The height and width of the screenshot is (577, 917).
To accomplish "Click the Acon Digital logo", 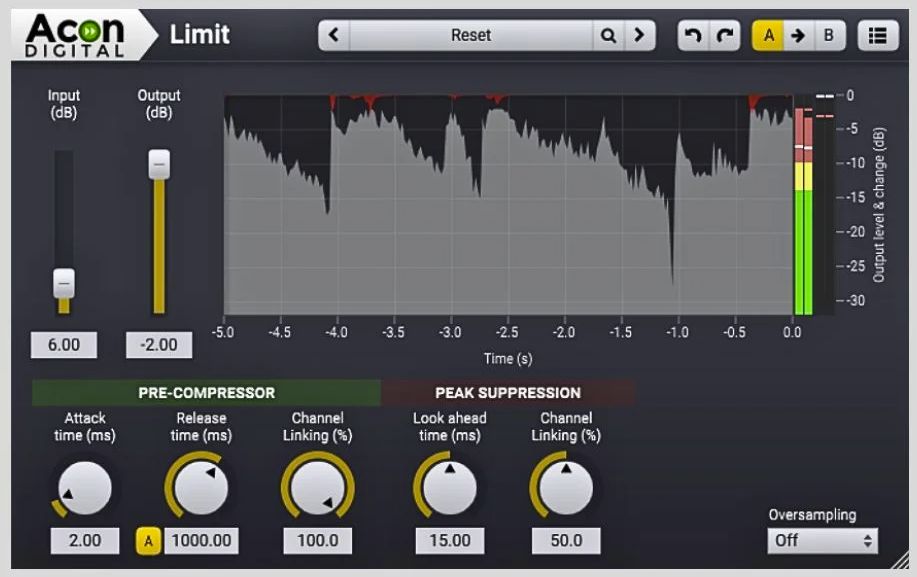I will pos(75,35).
